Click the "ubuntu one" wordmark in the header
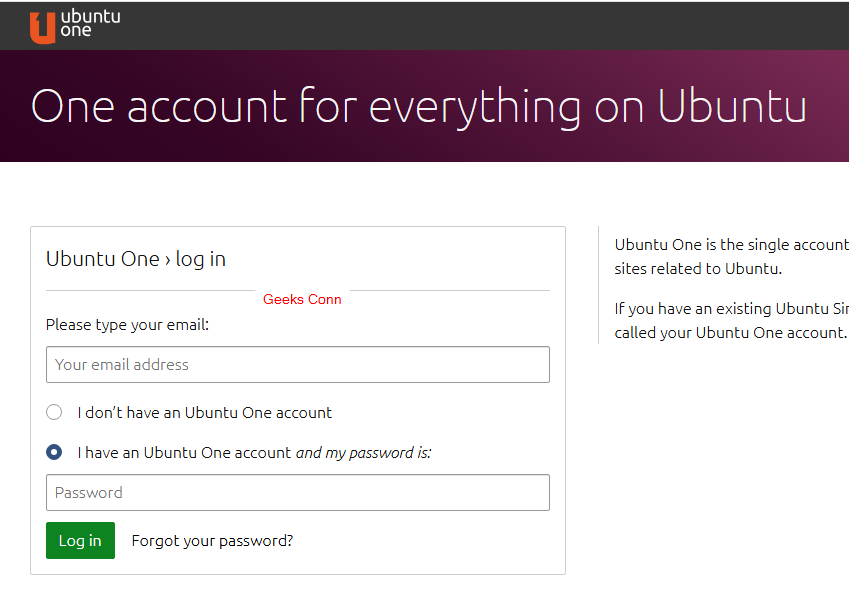849x597 pixels. coord(88,24)
